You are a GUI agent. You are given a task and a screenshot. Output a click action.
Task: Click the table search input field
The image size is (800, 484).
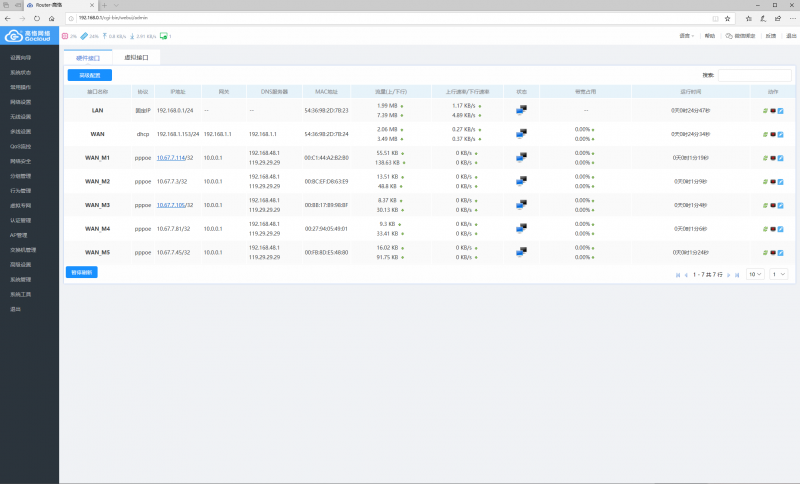tap(755, 75)
